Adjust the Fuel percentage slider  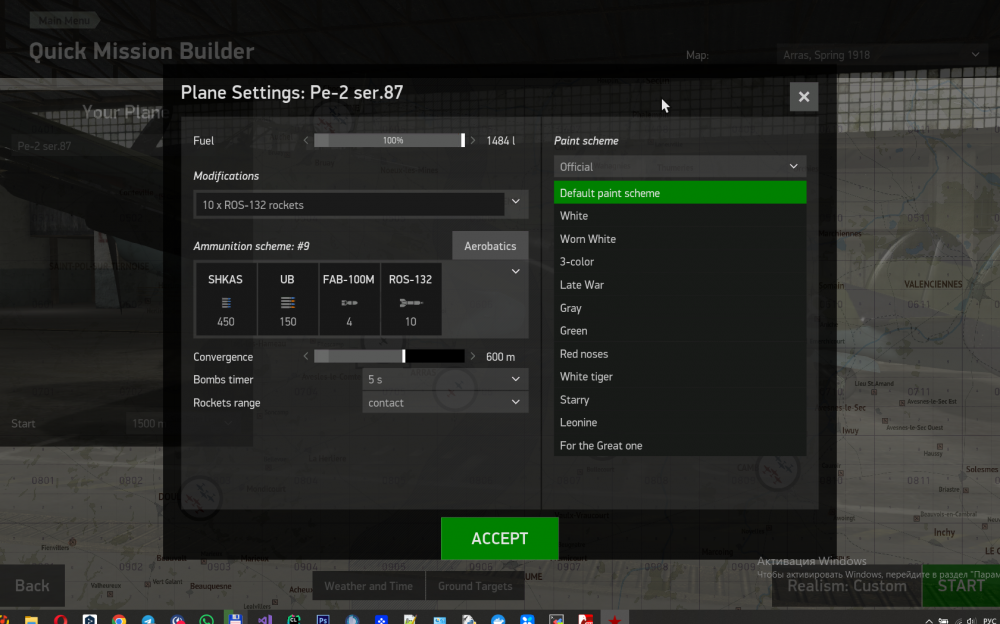(390, 140)
